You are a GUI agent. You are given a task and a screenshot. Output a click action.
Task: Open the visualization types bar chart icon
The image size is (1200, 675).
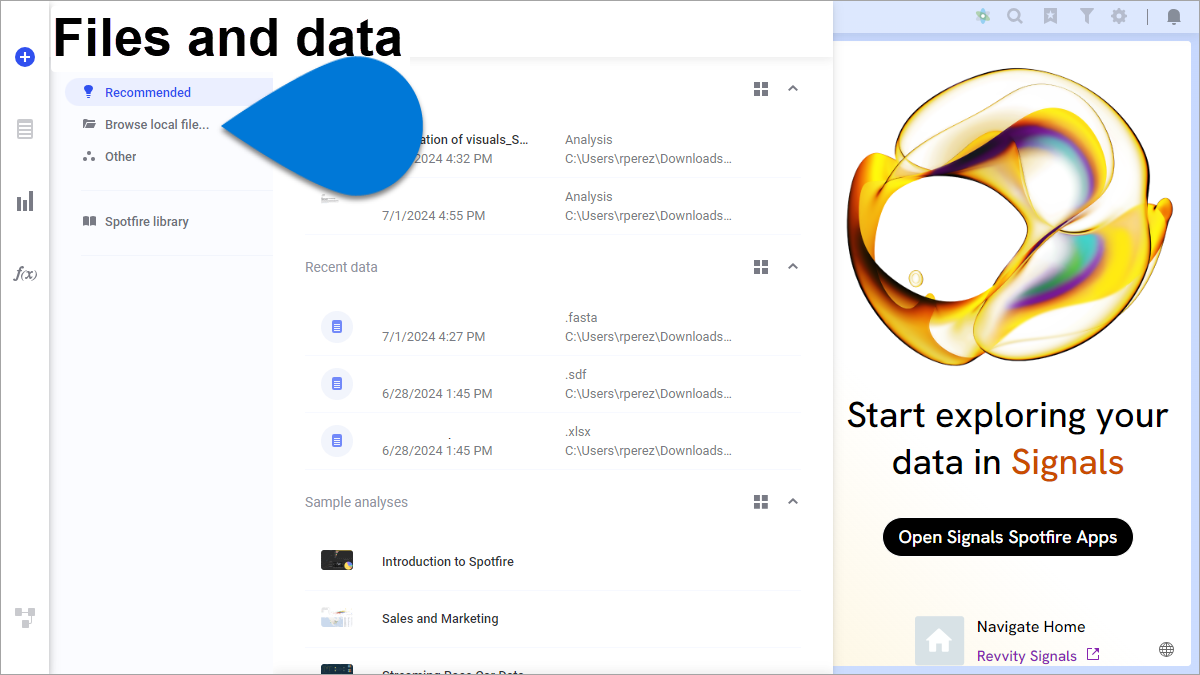tap(24, 200)
